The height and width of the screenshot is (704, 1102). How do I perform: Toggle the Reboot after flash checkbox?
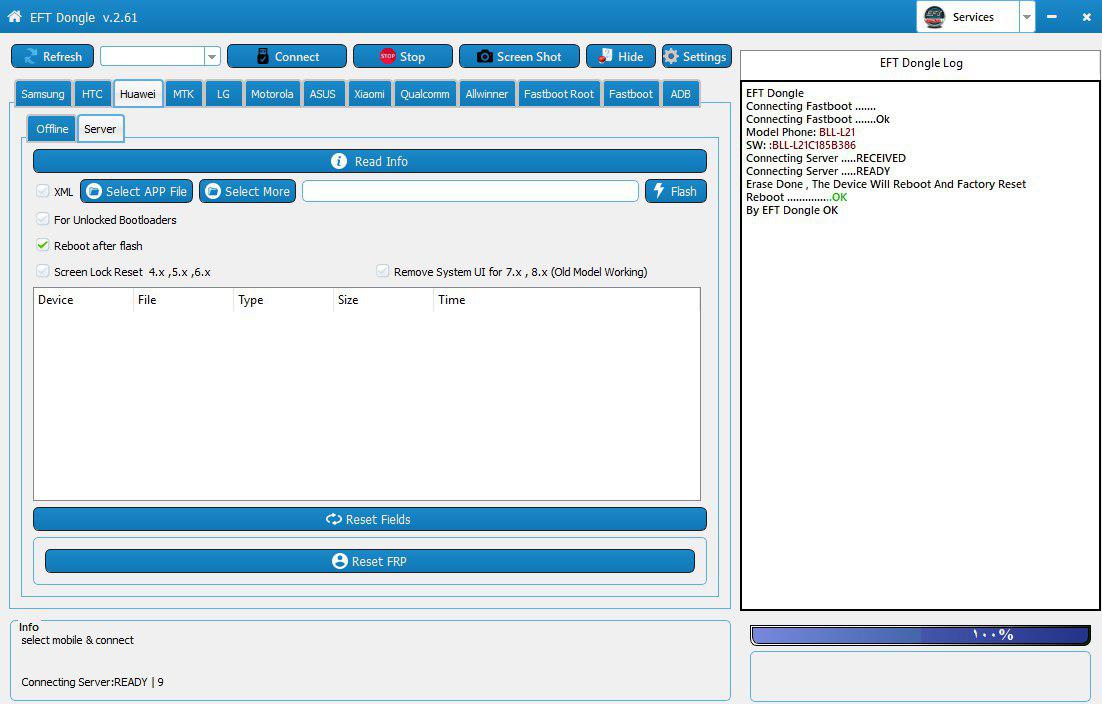43,245
